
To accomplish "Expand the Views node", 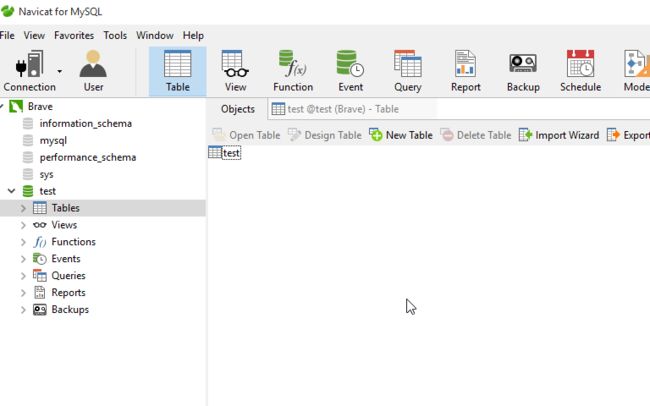I will coord(23,225).
